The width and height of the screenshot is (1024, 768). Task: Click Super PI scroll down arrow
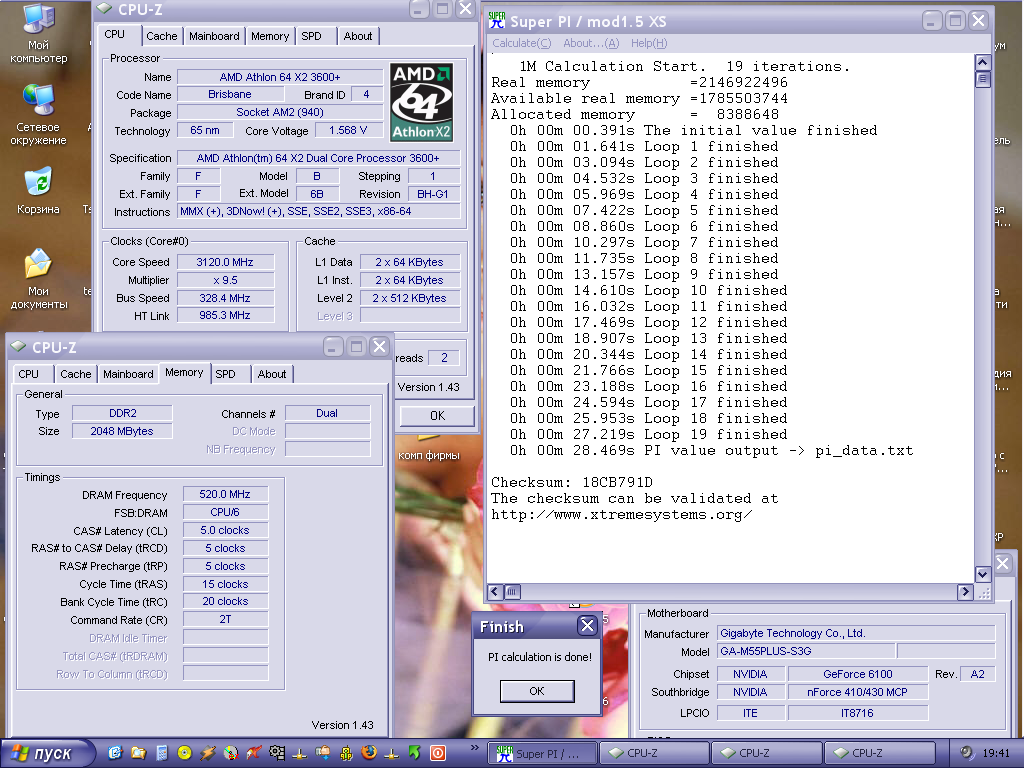pyautogui.click(x=983, y=574)
